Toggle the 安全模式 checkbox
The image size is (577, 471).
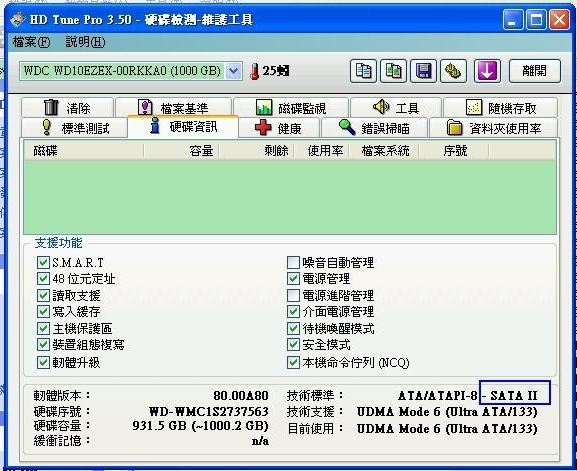[293, 345]
